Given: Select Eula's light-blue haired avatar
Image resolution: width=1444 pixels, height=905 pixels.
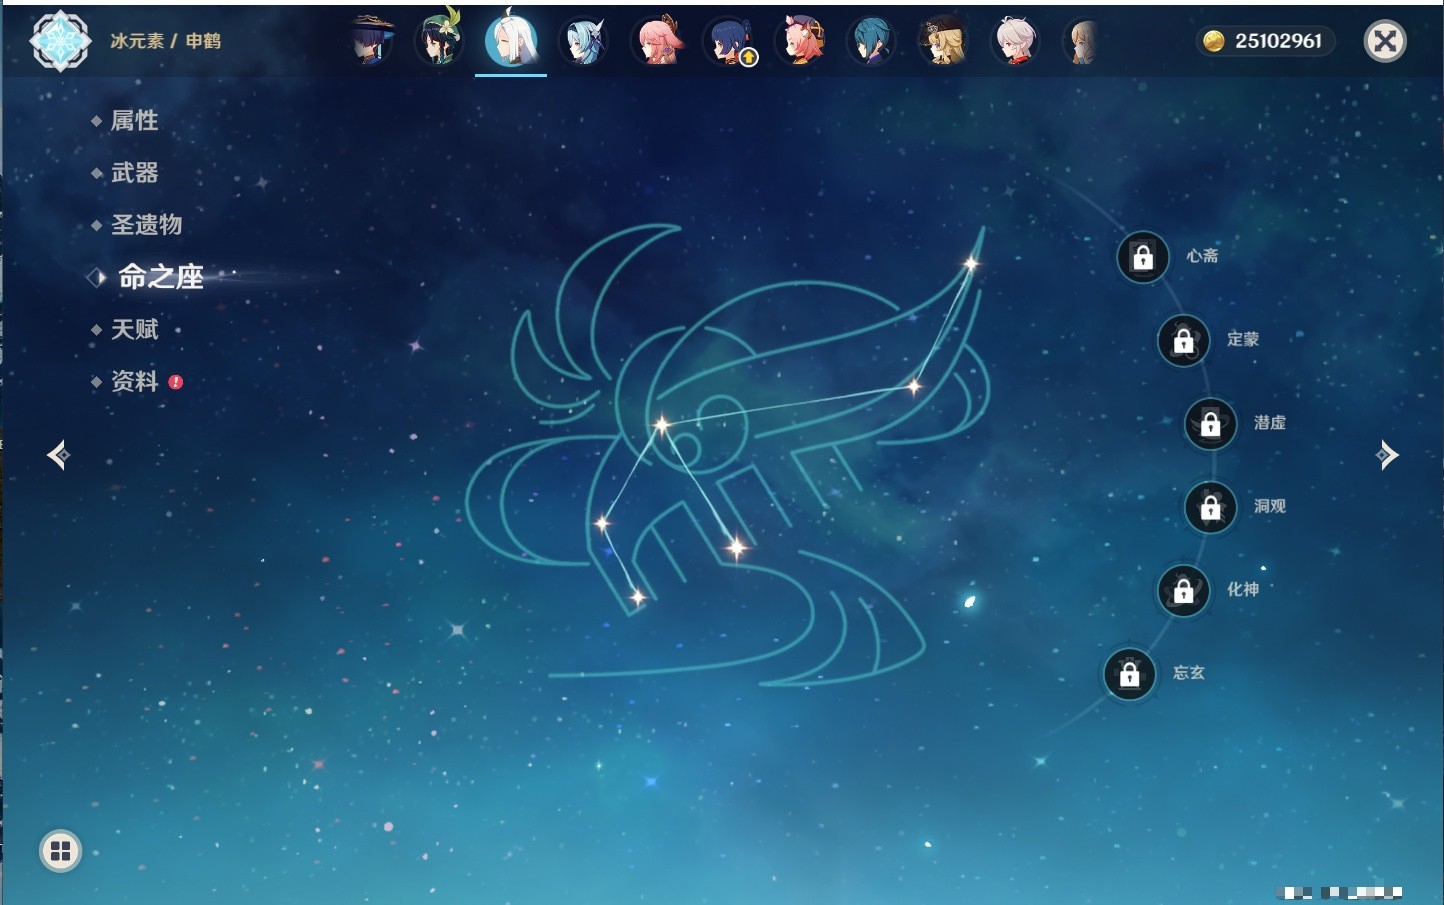Looking at the screenshot, I should (x=583, y=41).
